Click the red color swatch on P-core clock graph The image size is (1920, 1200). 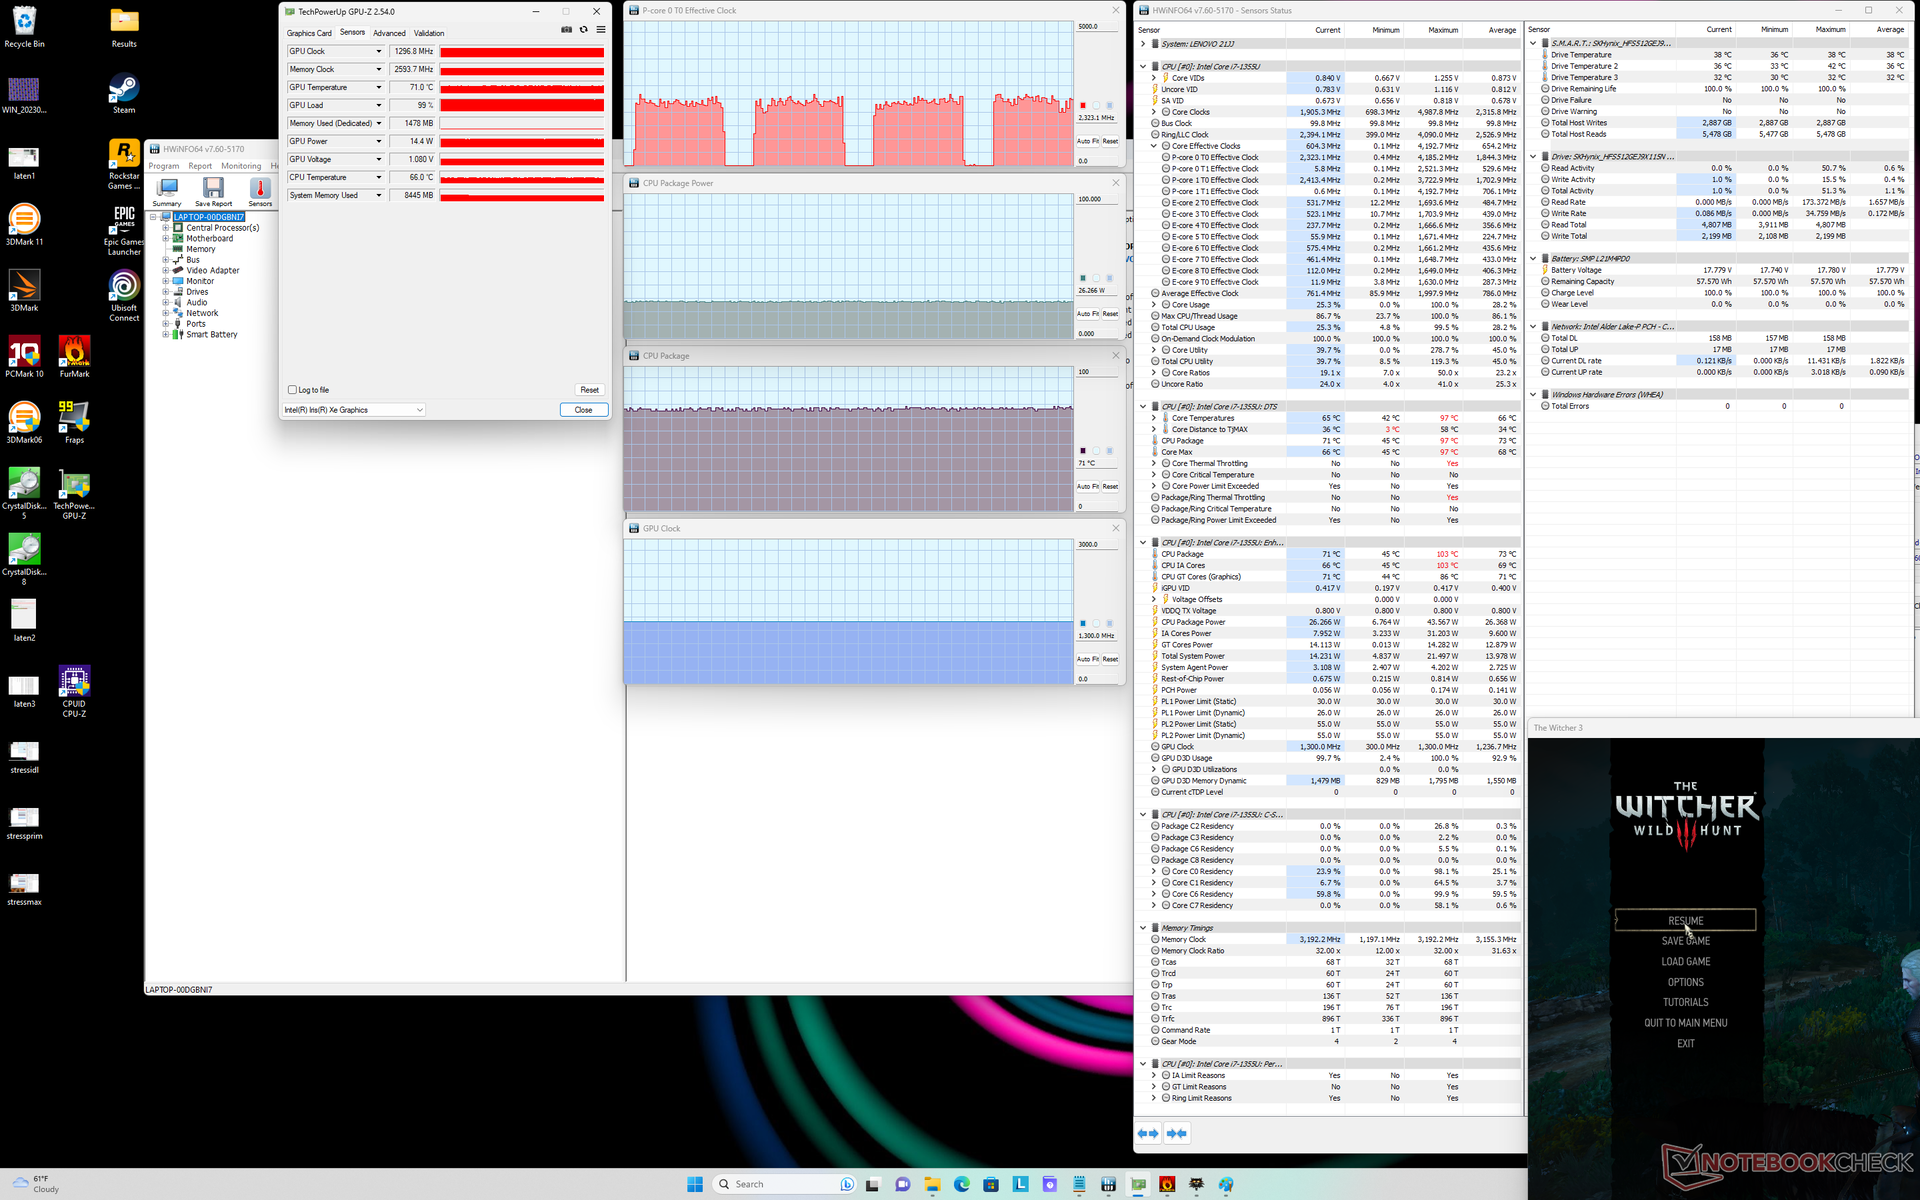pyautogui.click(x=1083, y=105)
